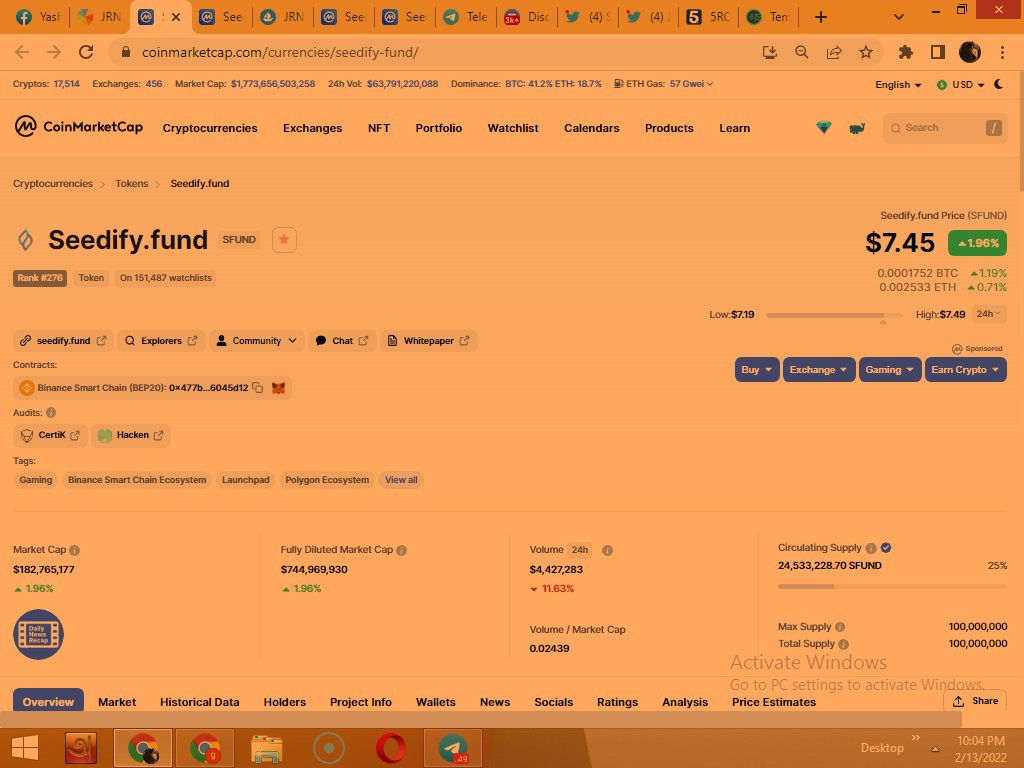Open the USD currency dropdown
This screenshot has height=768, width=1024.
(x=961, y=85)
